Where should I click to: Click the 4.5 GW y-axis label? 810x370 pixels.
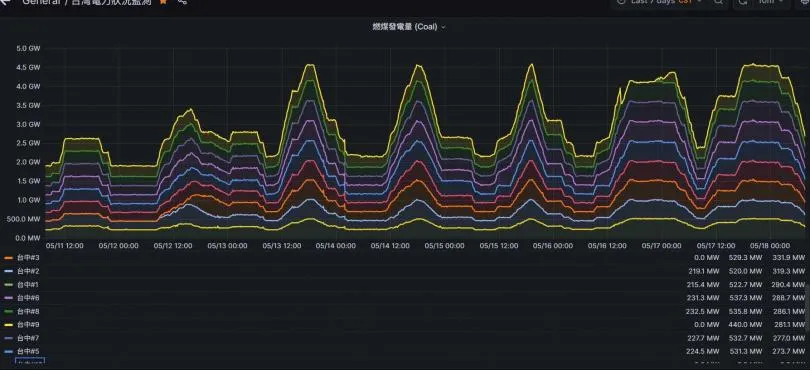[28, 68]
